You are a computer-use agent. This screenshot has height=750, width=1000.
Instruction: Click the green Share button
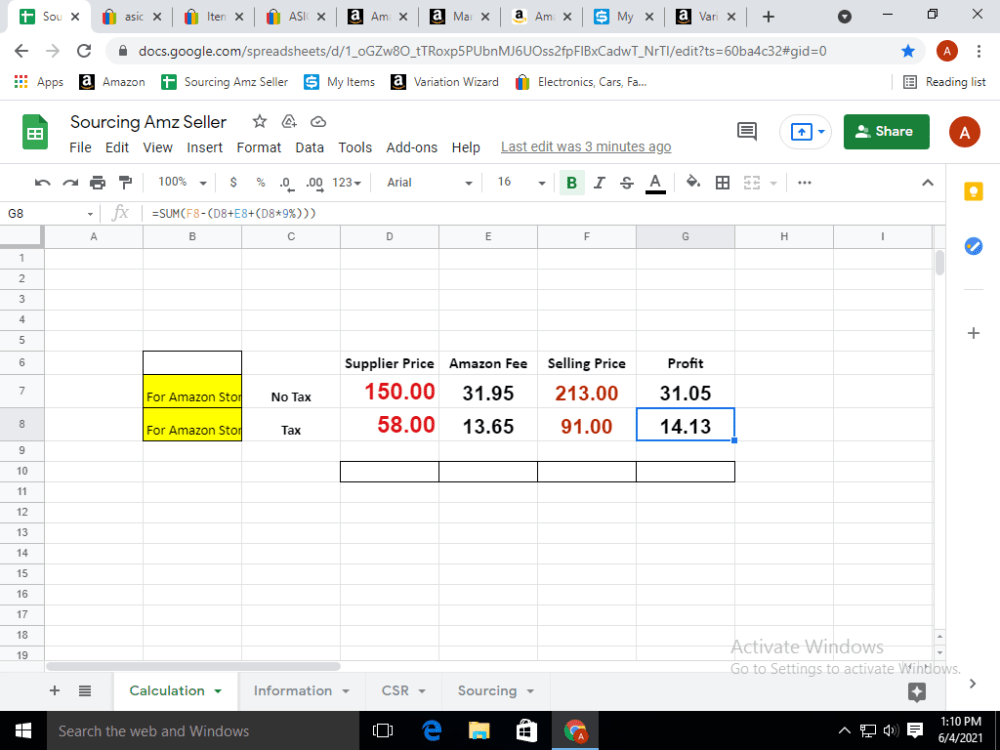(886, 131)
